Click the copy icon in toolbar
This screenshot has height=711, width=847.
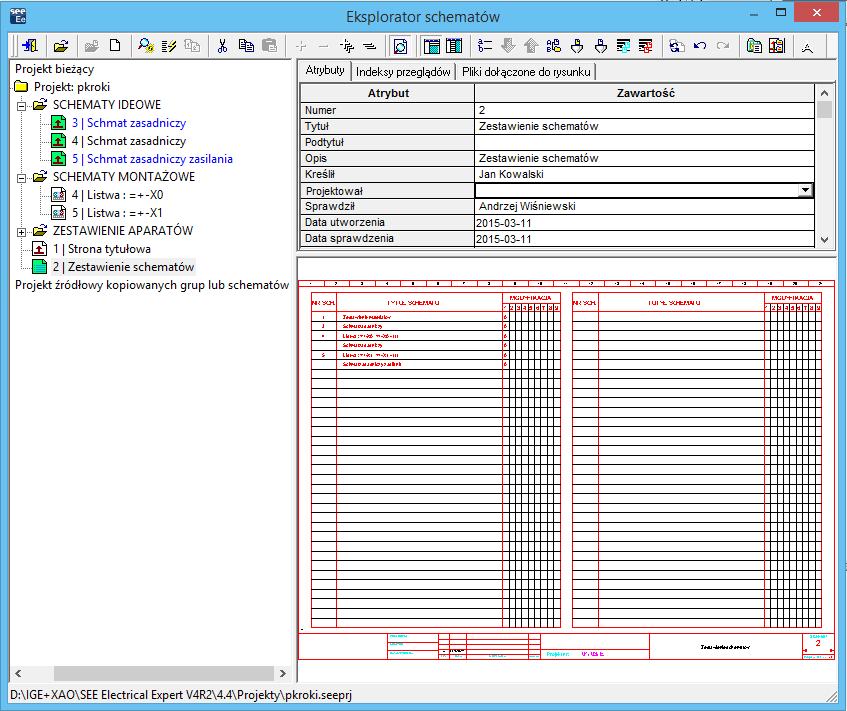246,46
